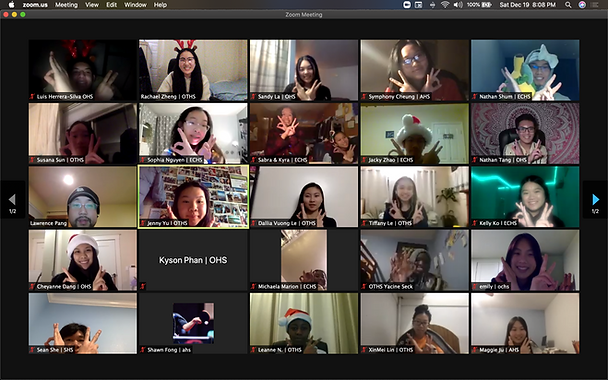Viewport: 608px width, 380px height.
Task: Select Kelly Ko's video tile
Action: coord(525,197)
